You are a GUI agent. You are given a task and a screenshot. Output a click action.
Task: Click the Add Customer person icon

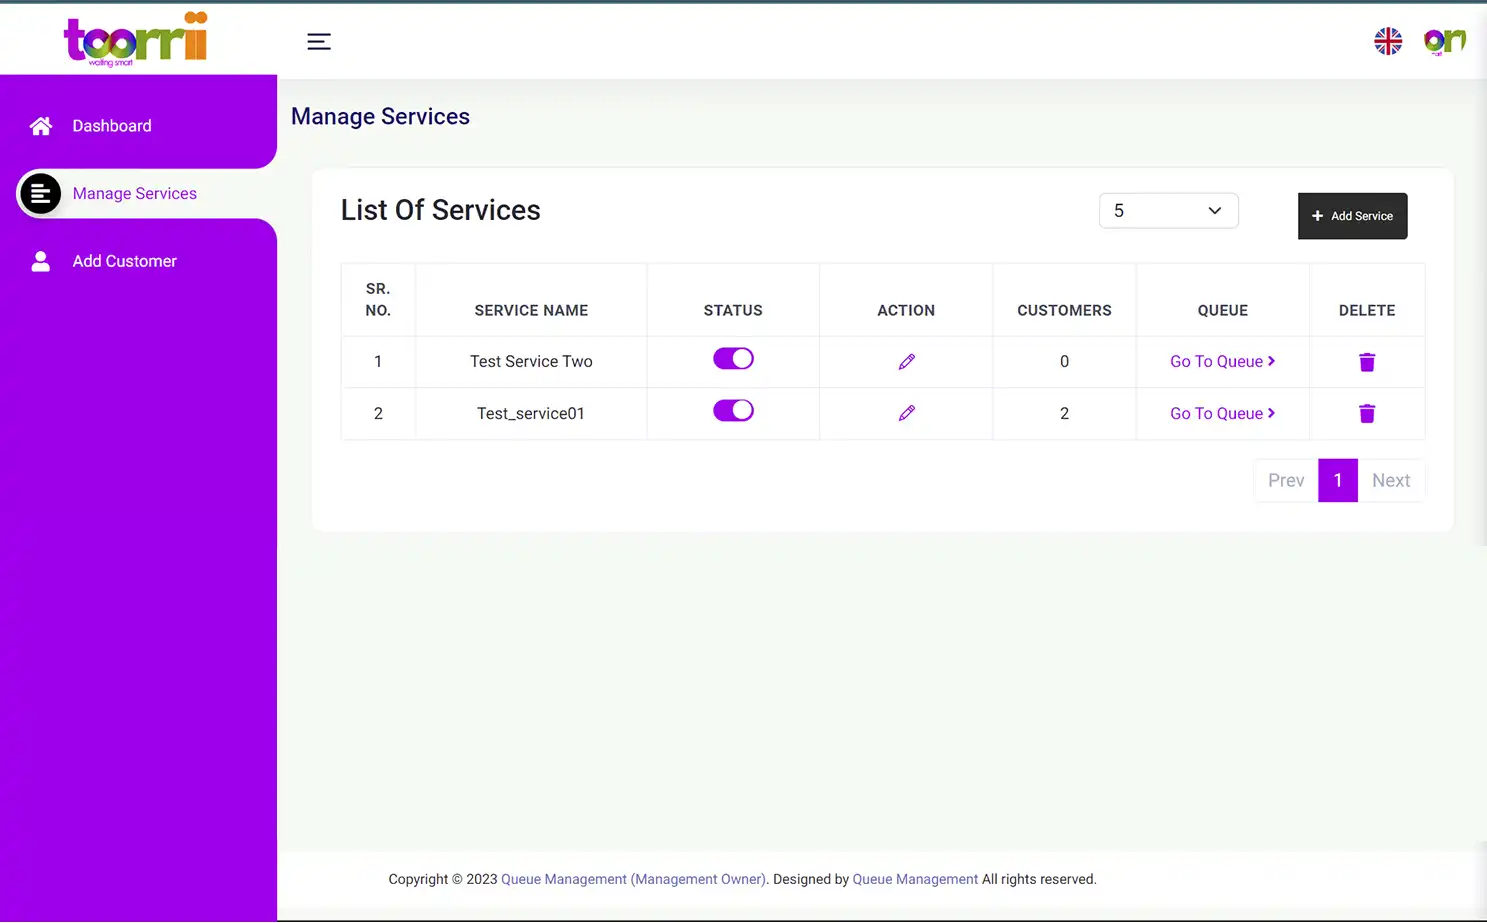(40, 261)
